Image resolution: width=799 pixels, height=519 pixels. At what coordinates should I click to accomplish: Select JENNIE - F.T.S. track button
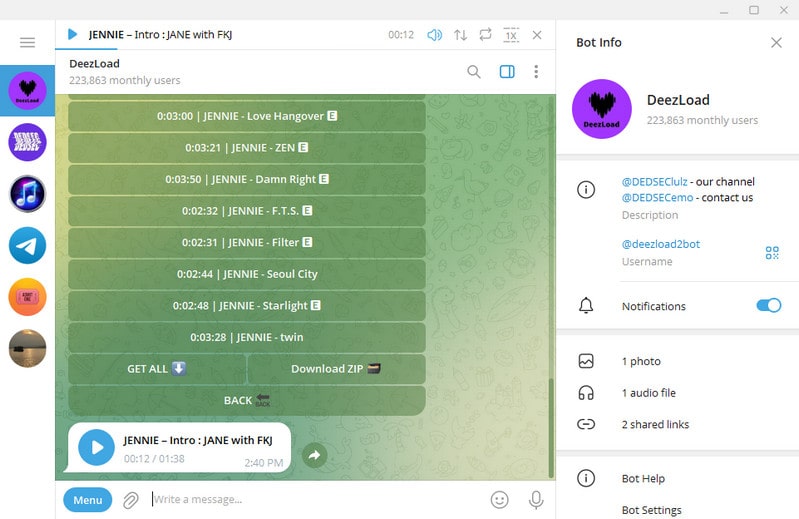[247, 211]
